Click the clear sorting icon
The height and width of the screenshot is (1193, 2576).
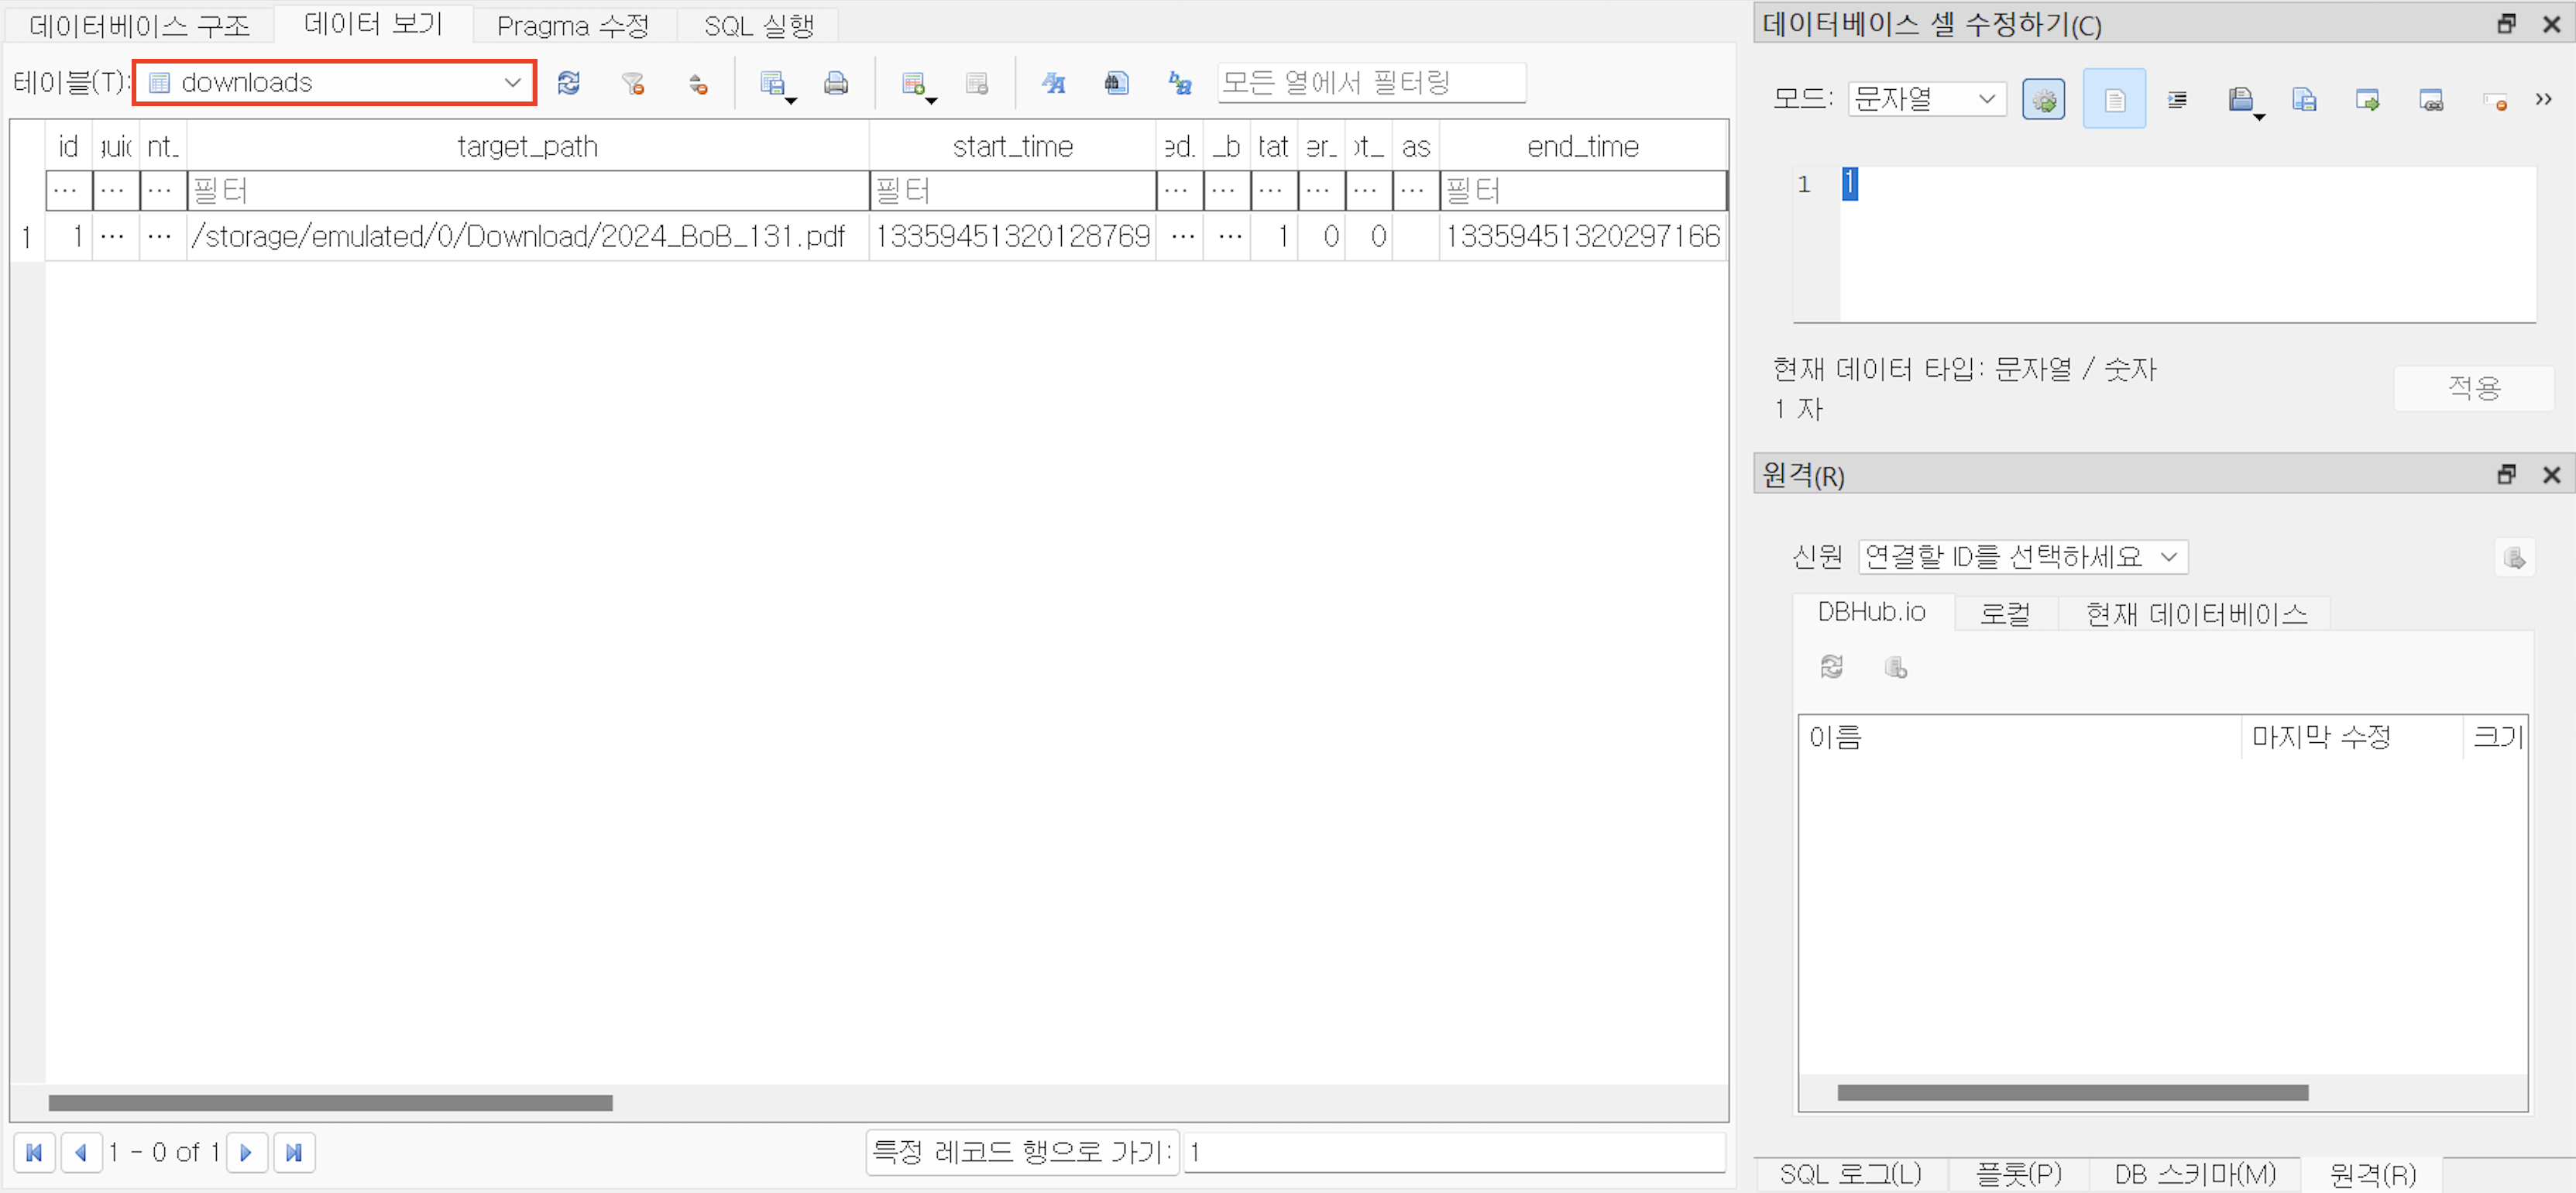tap(698, 84)
